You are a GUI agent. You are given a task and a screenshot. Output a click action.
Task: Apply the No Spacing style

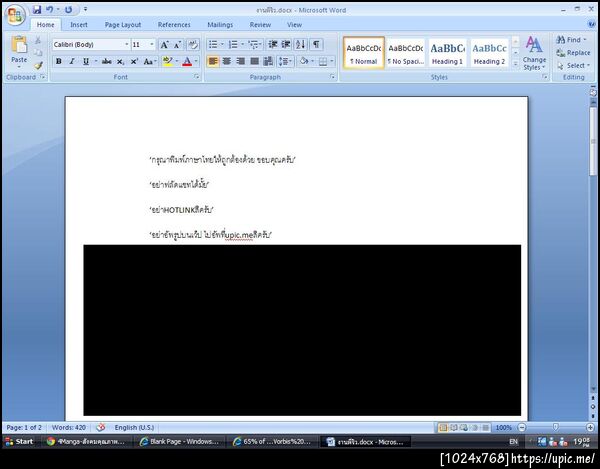click(406, 53)
